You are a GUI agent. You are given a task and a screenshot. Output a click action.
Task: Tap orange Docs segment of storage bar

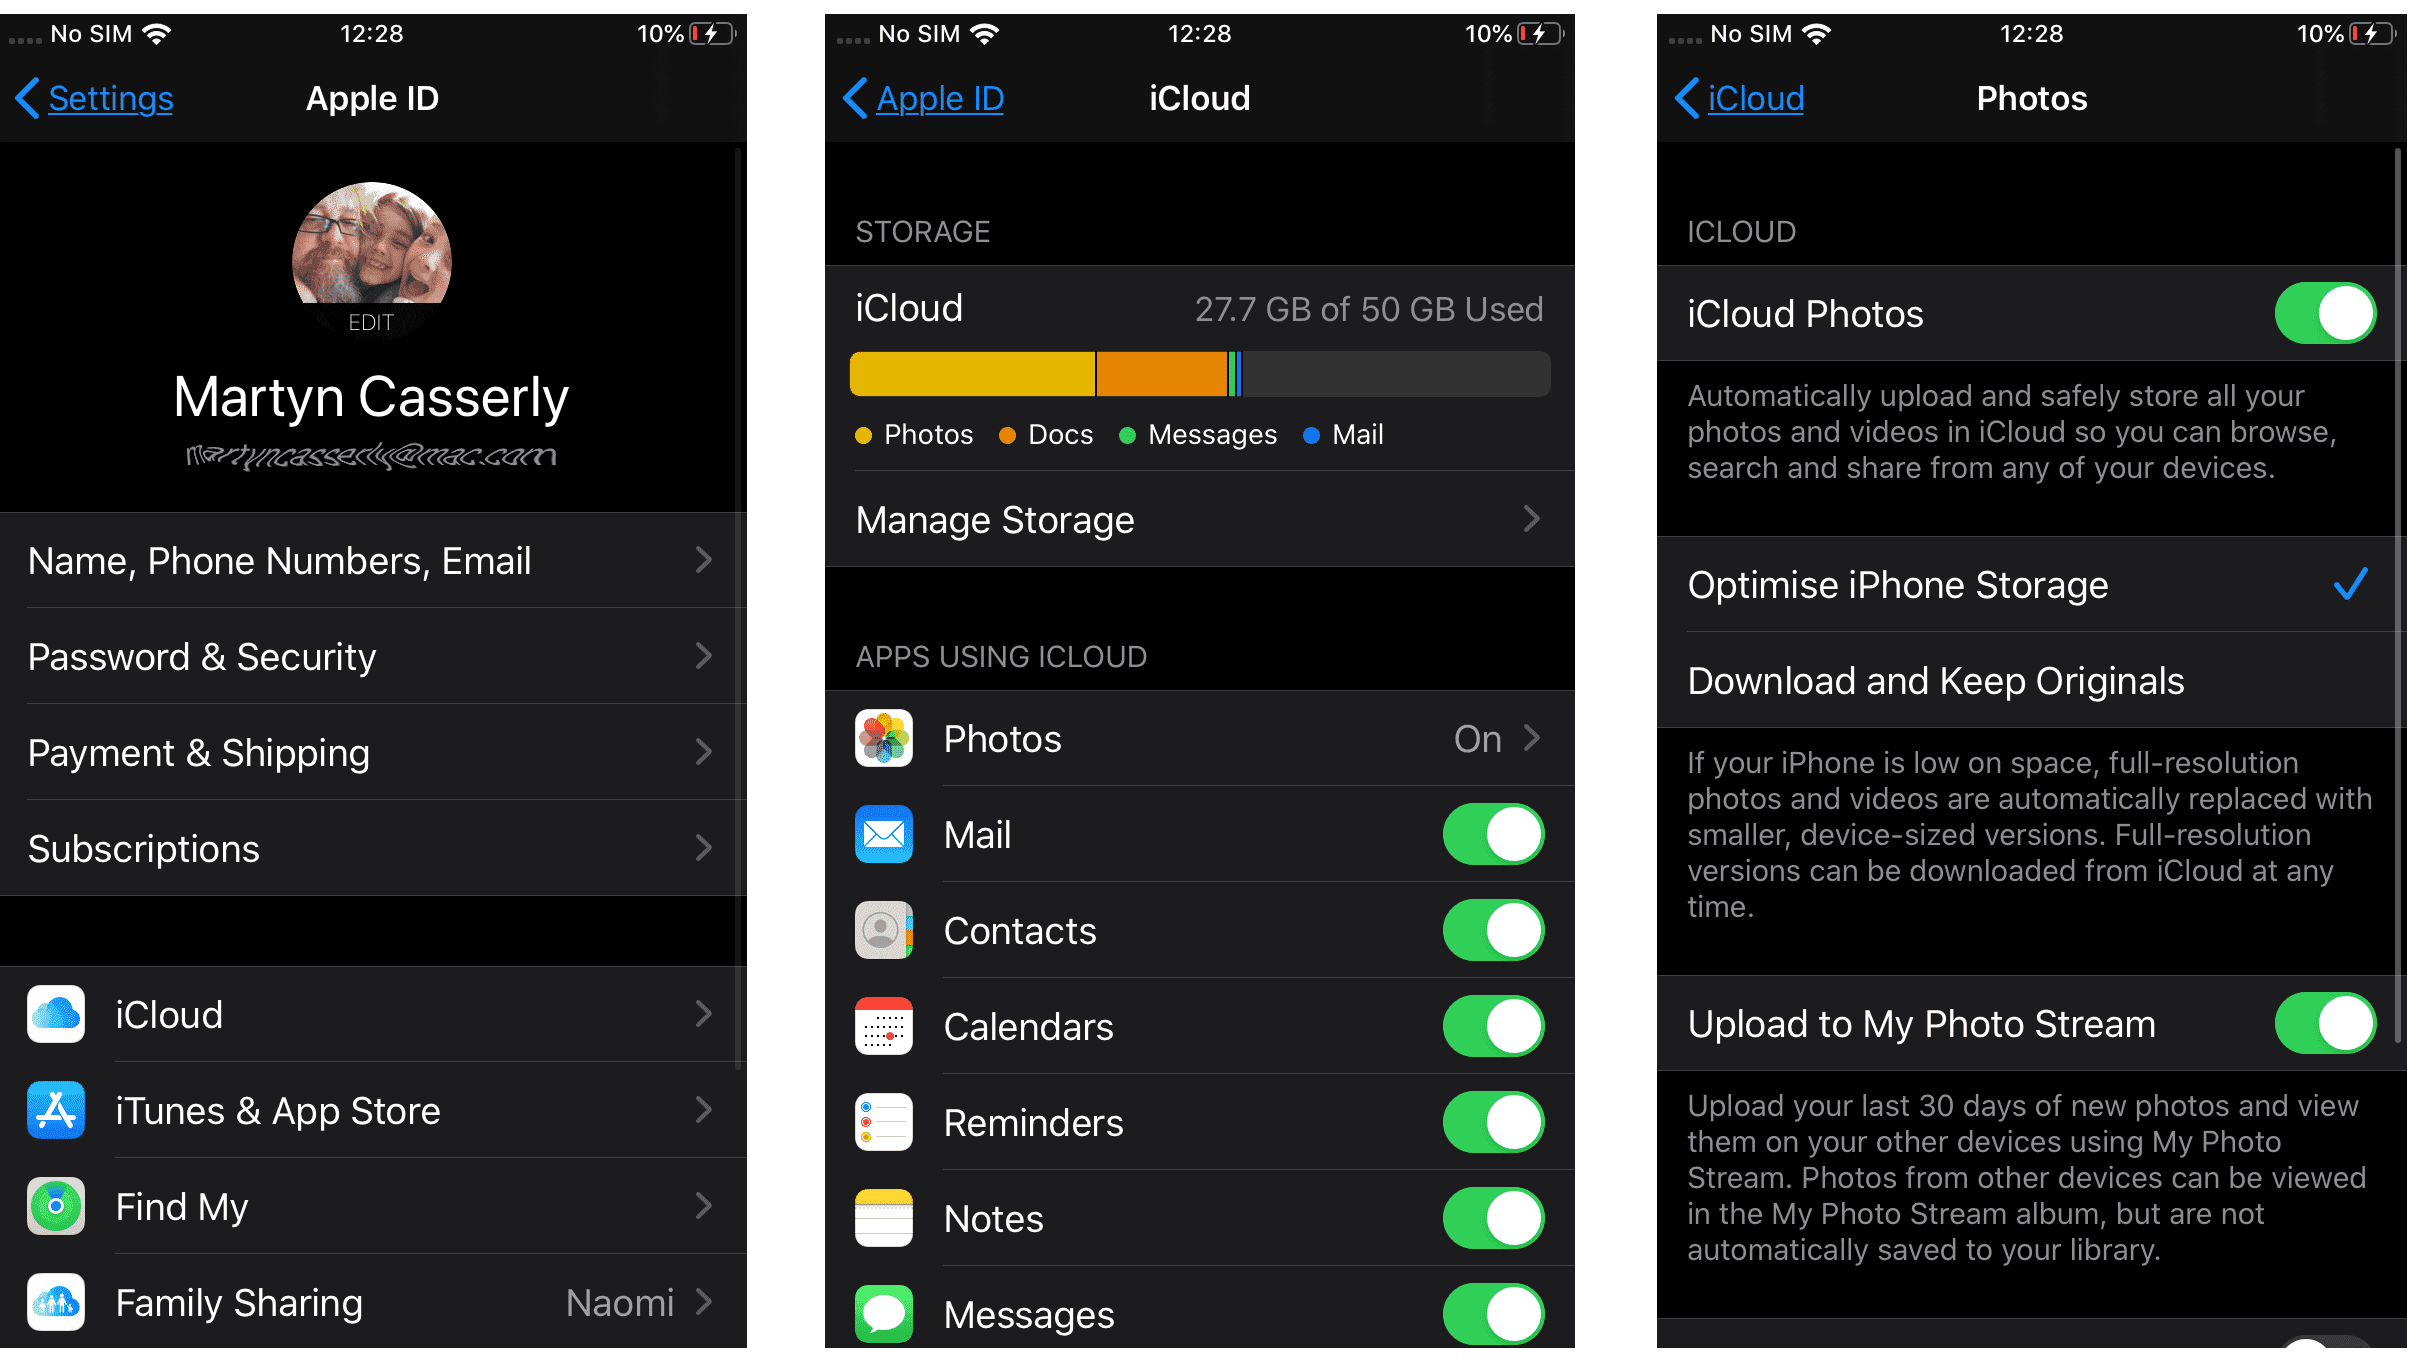point(1162,374)
